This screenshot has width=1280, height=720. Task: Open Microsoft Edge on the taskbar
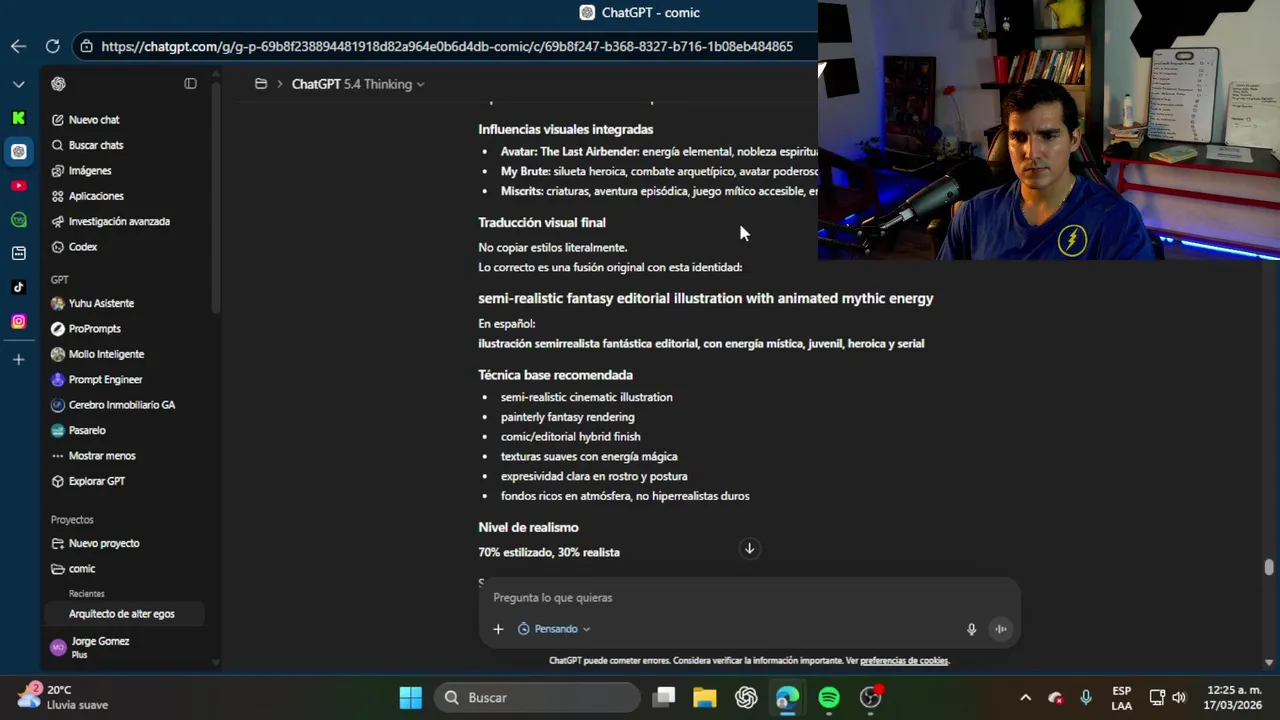tap(787, 698)
